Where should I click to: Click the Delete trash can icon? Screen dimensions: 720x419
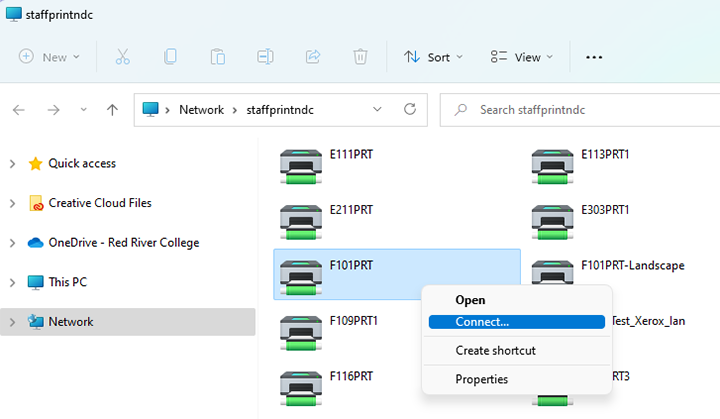click(x=360, y=57)
